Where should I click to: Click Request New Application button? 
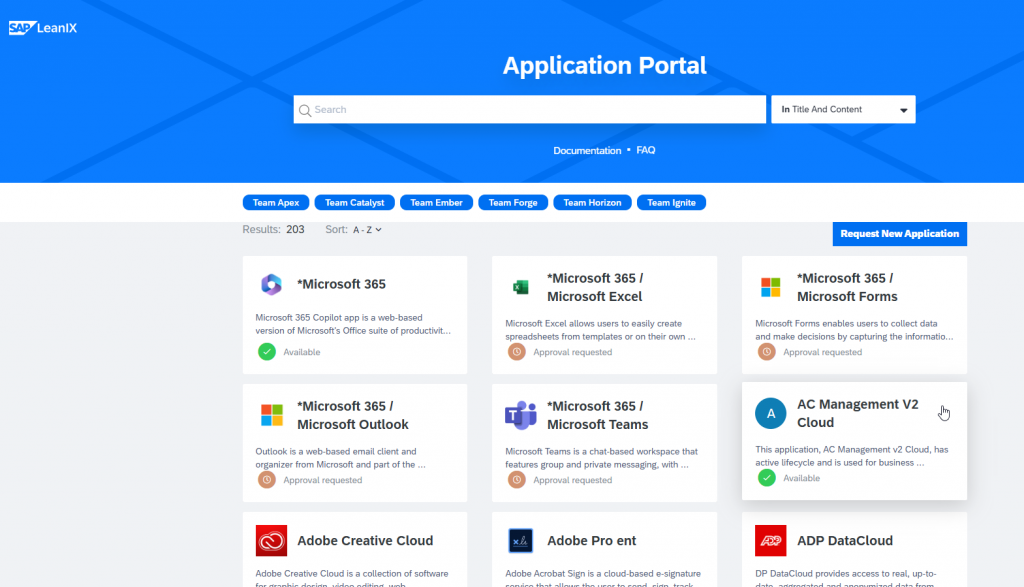click(899, 234)
